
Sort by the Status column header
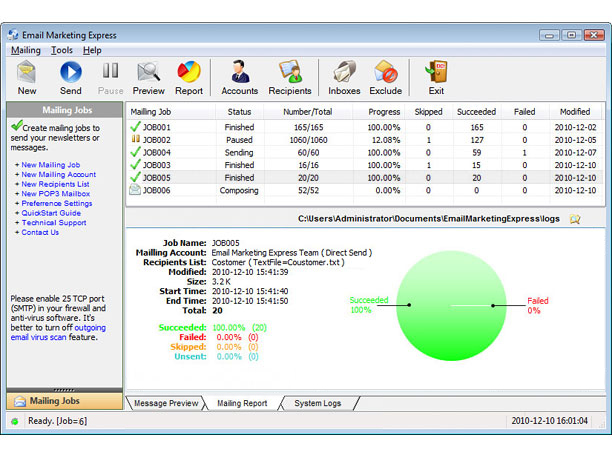click(239, 112)
